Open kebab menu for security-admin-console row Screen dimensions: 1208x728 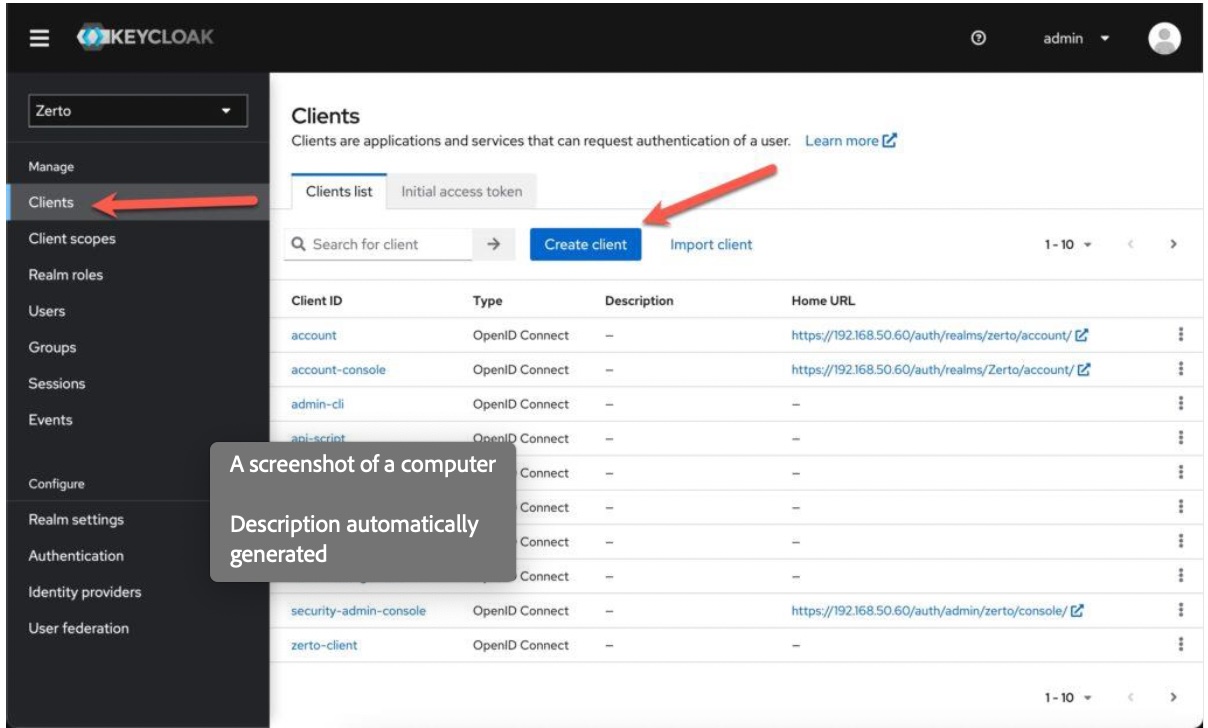coord(1181,610)
